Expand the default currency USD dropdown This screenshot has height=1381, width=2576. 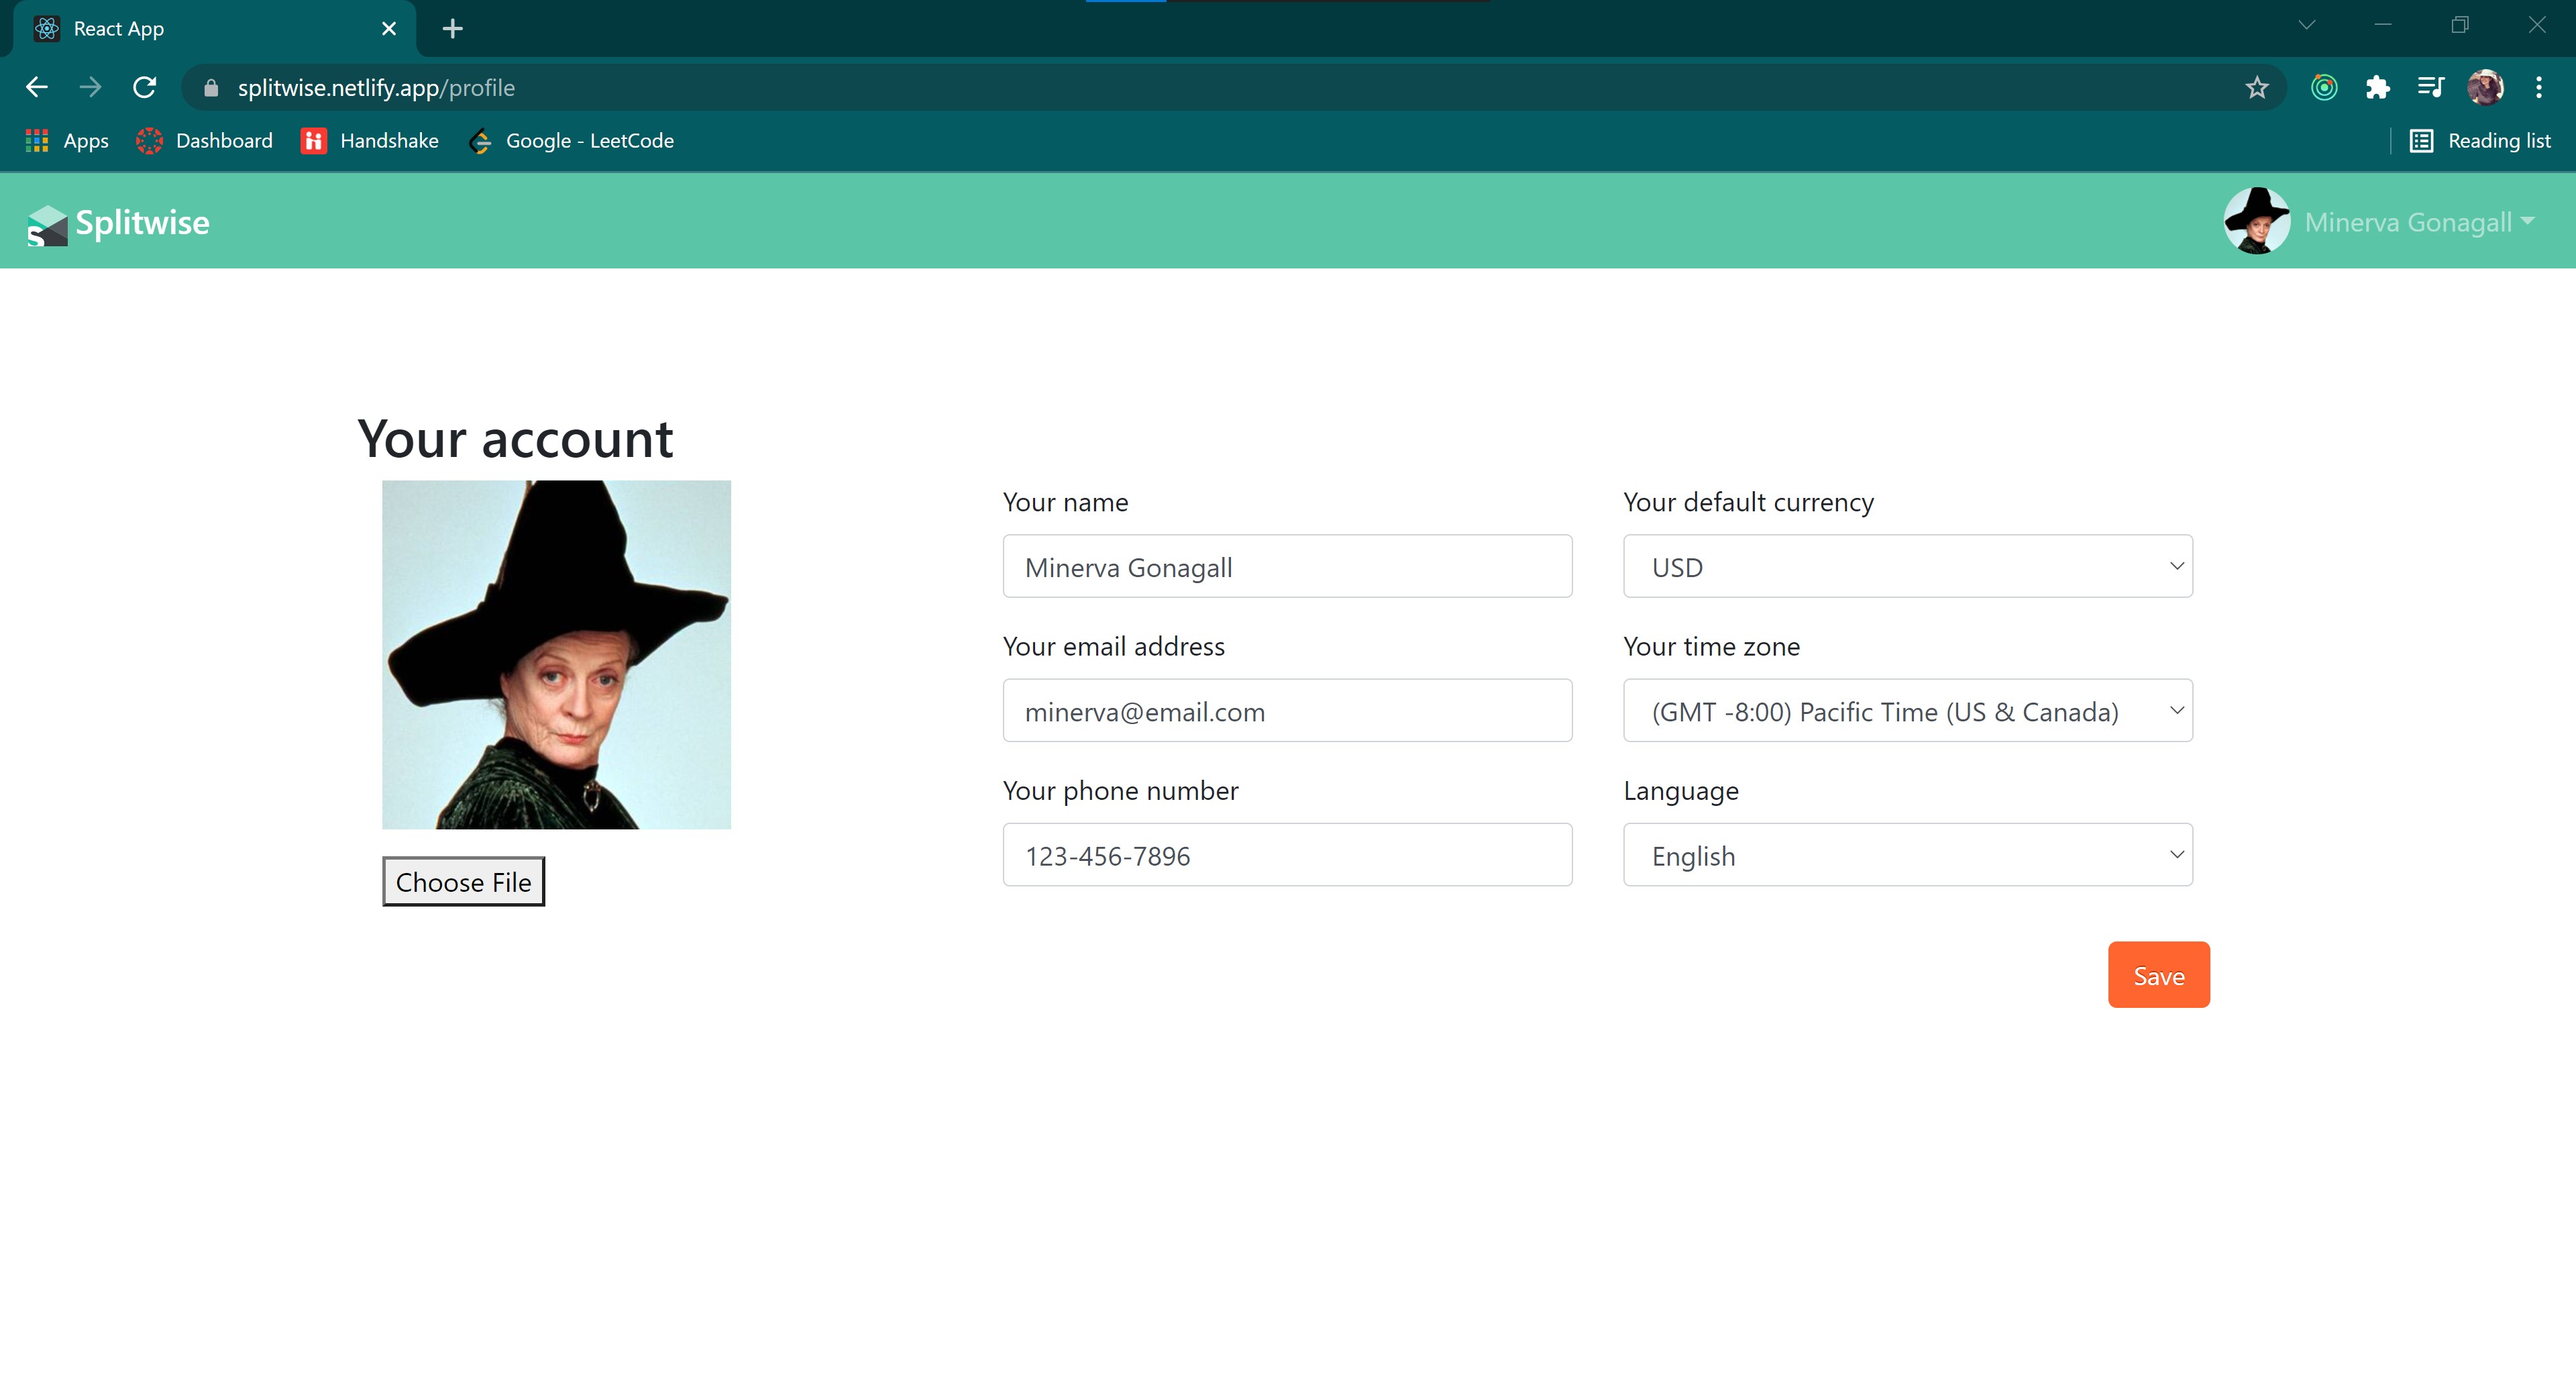[1907, 566]
